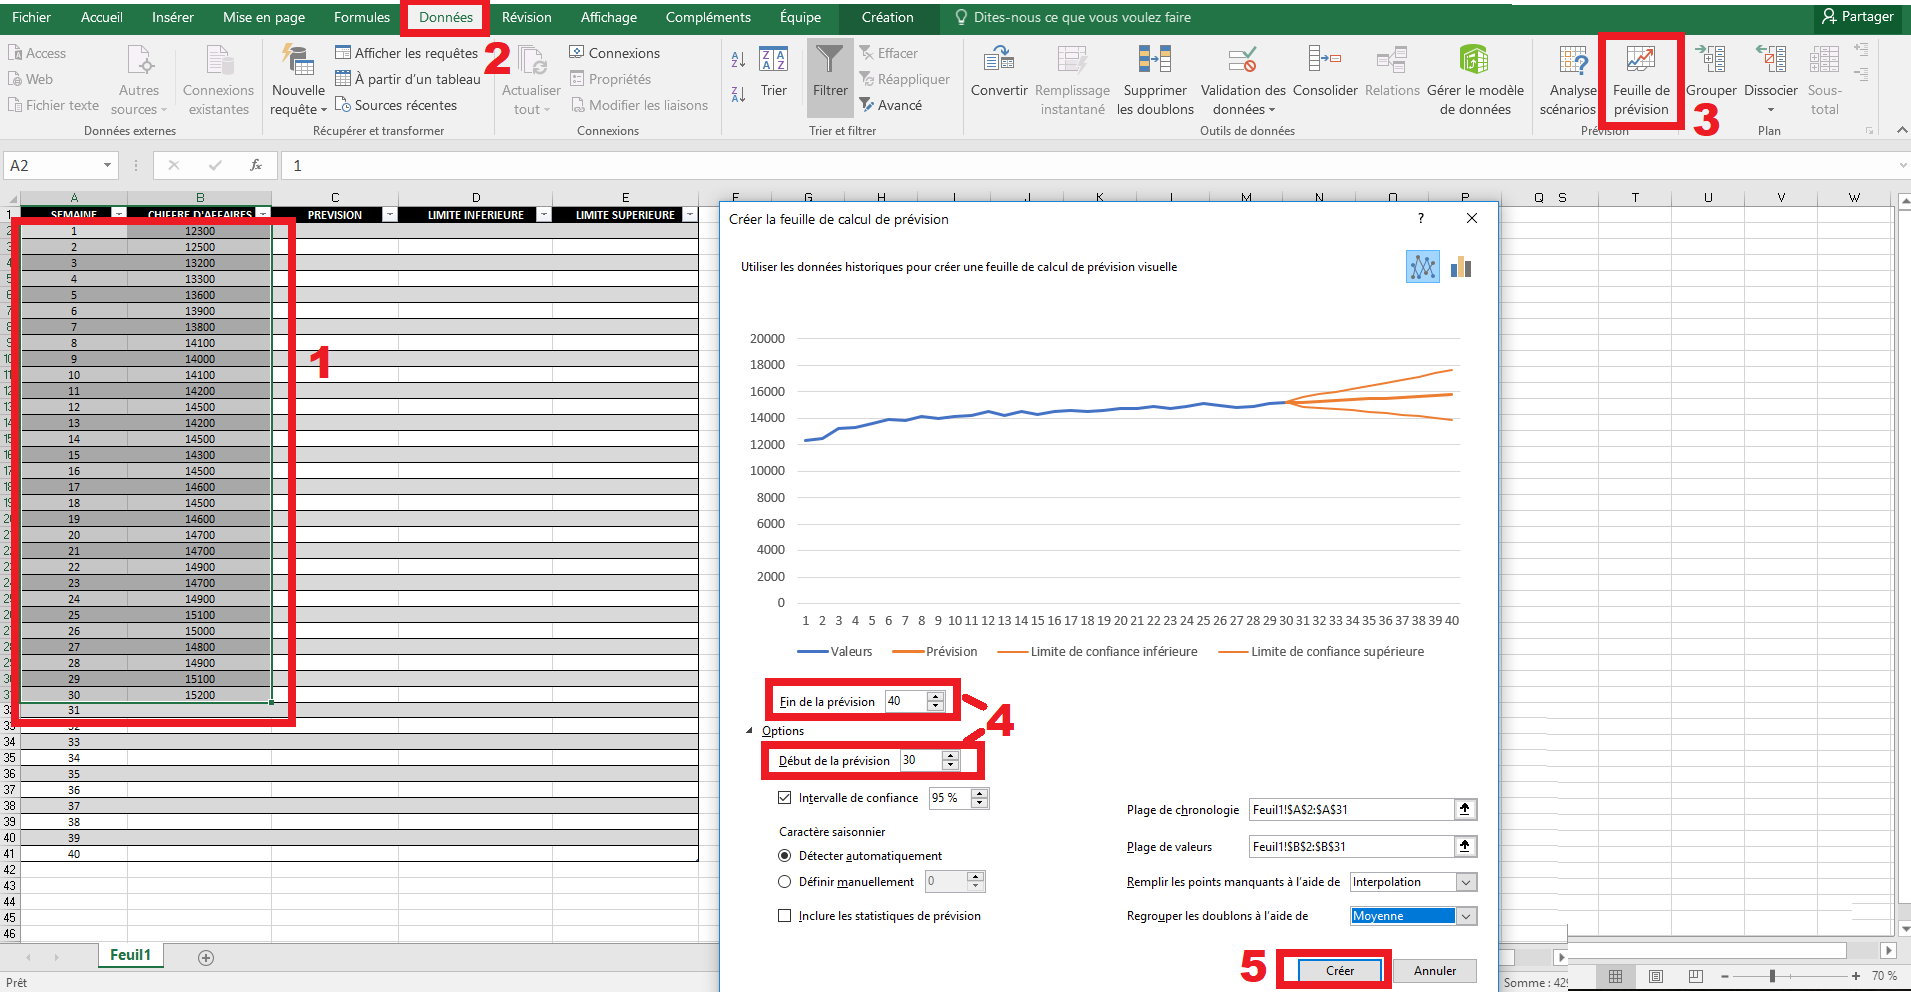1911x993 pixels.
Task: Insert function with fx icon
Action: pyautogui.click(x=256, y=165)
